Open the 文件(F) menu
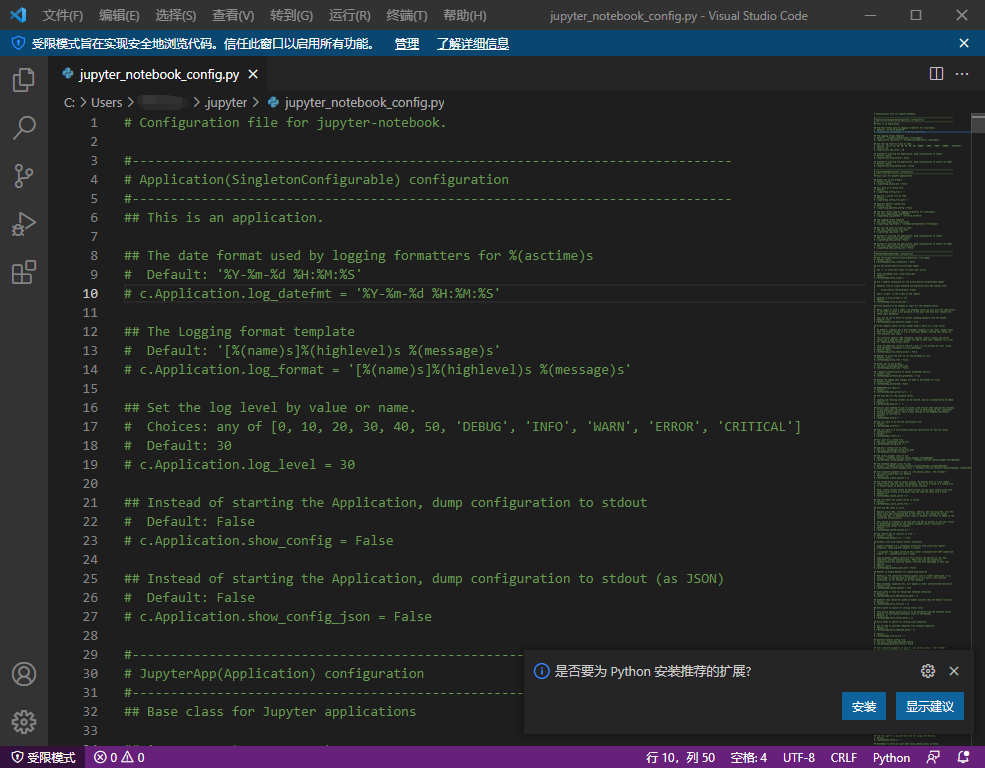Image resolution: width=985 pixels, height=768 pixels. click(x=63, y=15)
